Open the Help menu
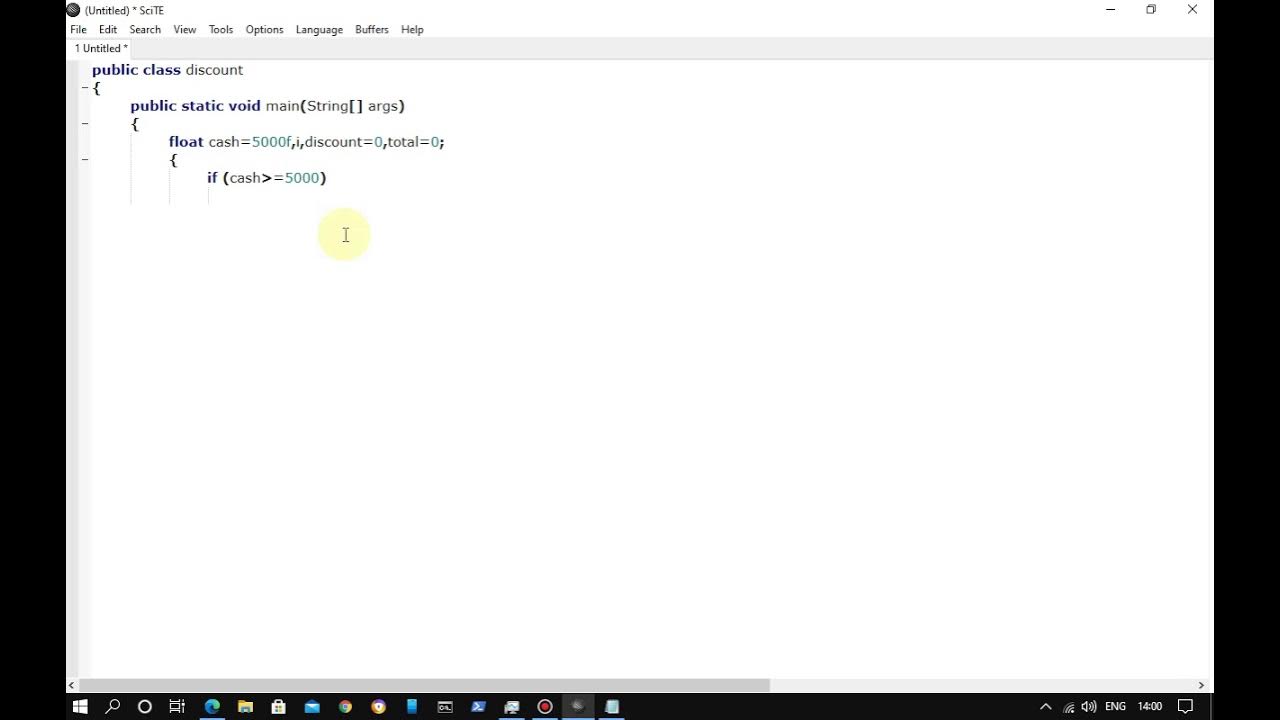Viewport: 1280px width, 720px height. [x=412, y=29]
